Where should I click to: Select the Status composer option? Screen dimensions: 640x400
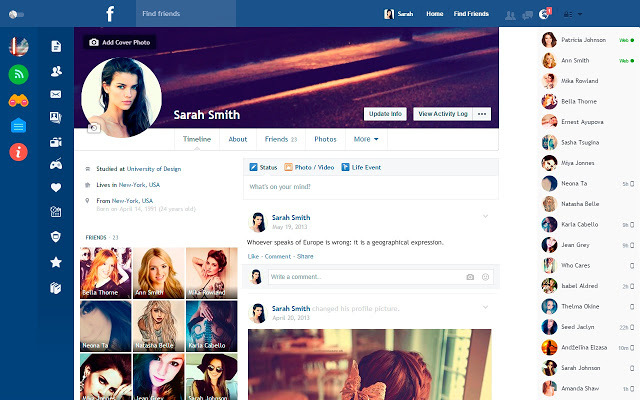(263, 167)
